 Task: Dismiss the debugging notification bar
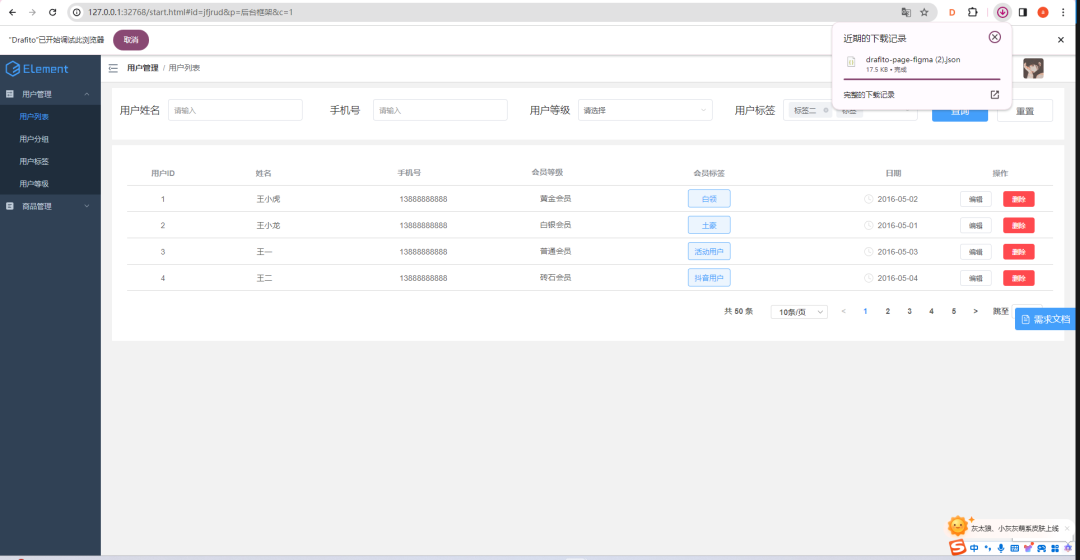pos(1061,40)
